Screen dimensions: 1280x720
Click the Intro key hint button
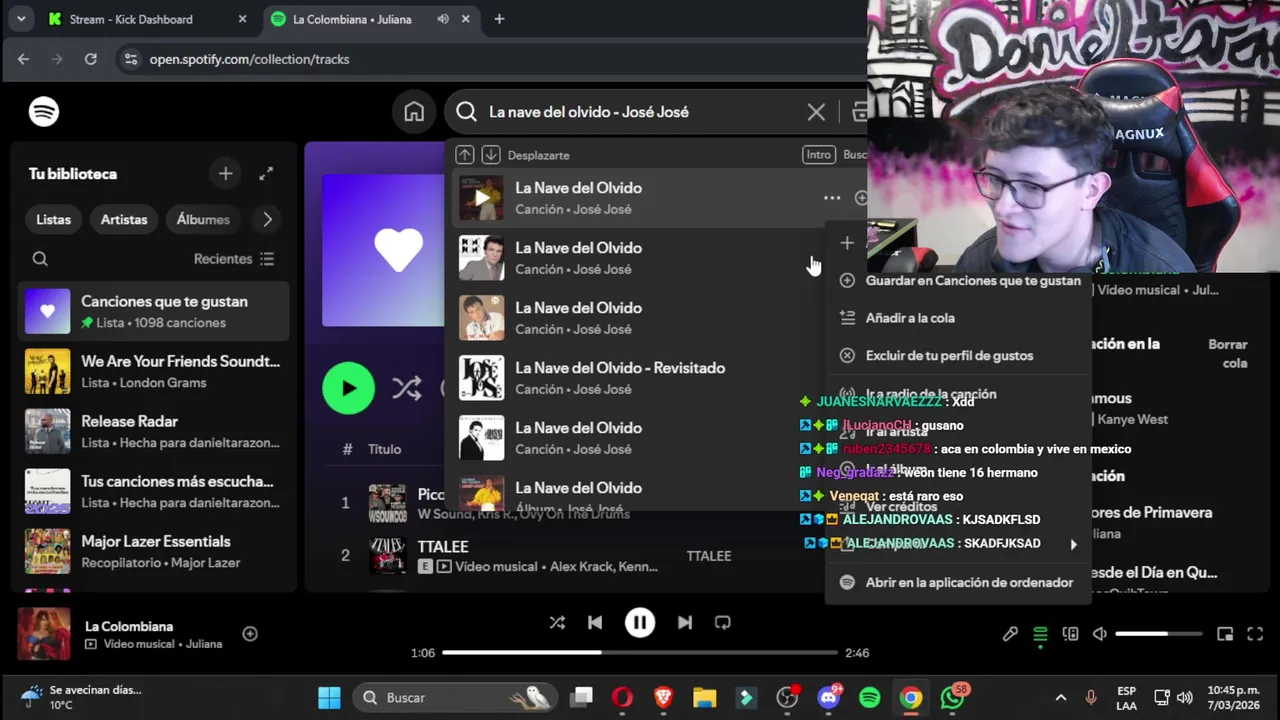pos(819,155)
